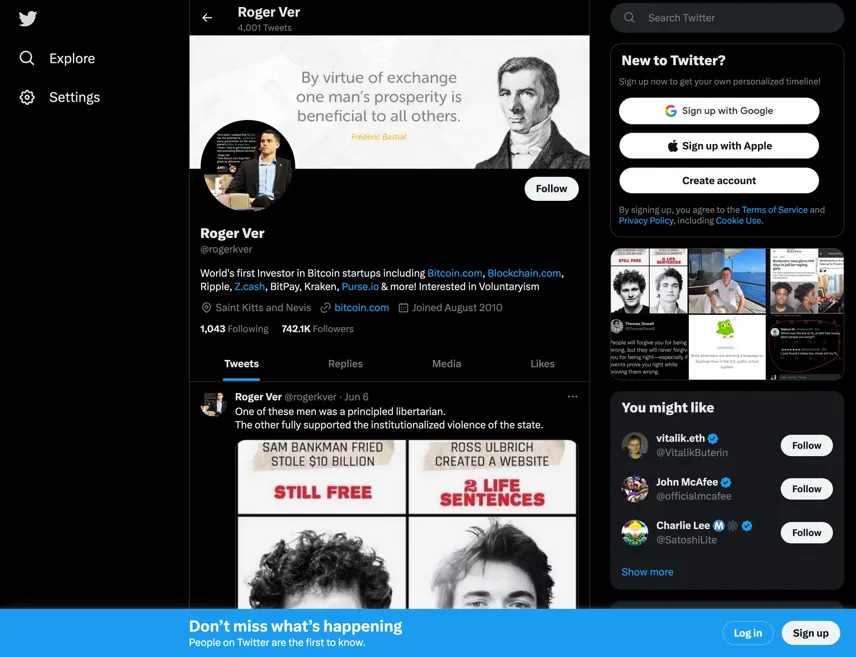Open Purse.io link in the bio

(360, 287)
